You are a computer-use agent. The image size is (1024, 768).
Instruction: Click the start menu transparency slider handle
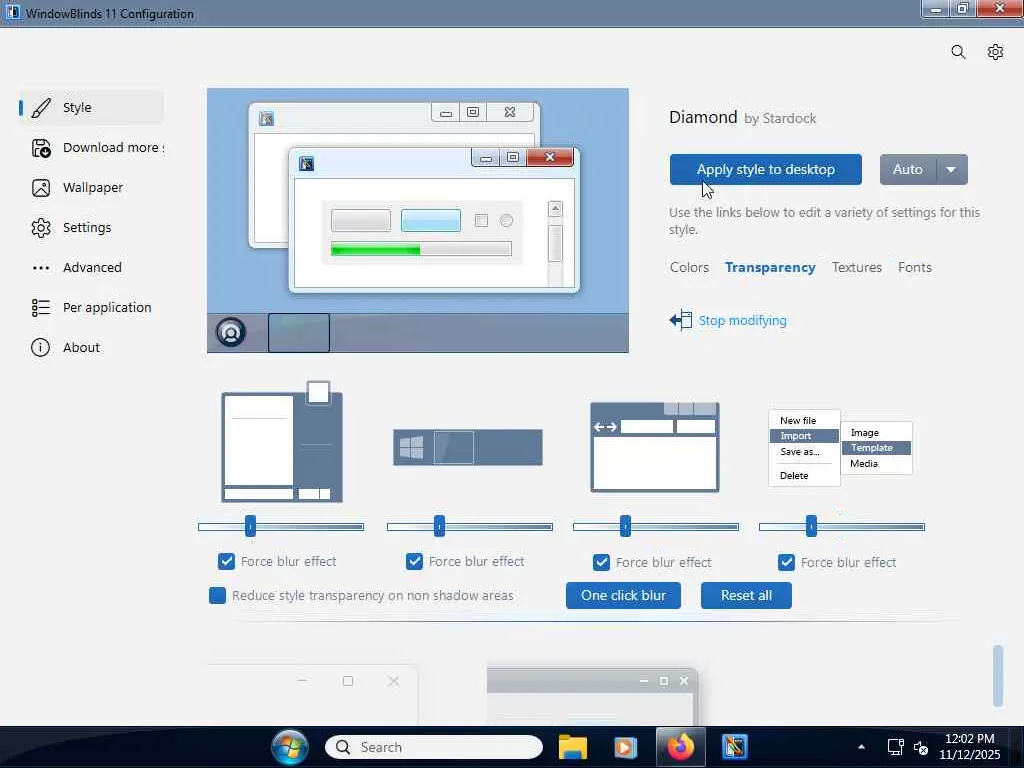click(x=251, y=526)
